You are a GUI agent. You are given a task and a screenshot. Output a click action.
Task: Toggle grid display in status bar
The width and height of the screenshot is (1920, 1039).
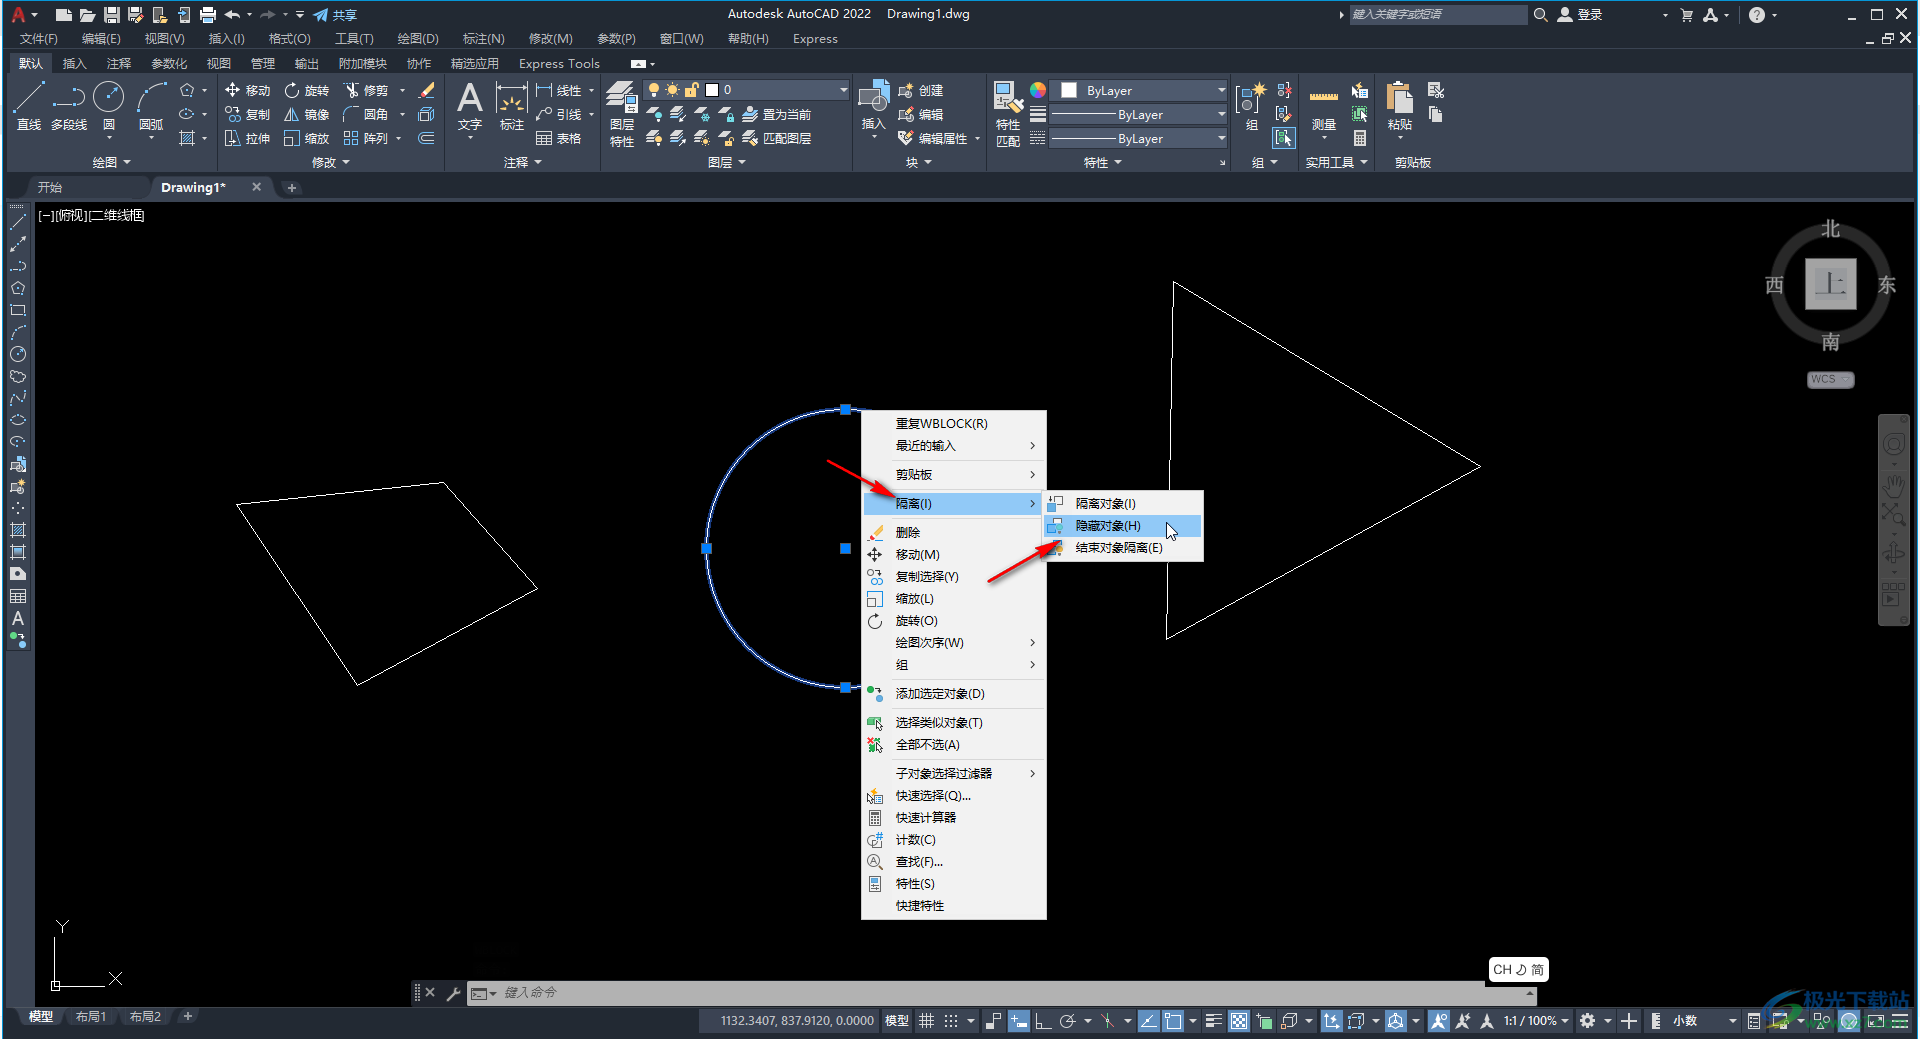pyautogui.click(x=927, y=1021)
